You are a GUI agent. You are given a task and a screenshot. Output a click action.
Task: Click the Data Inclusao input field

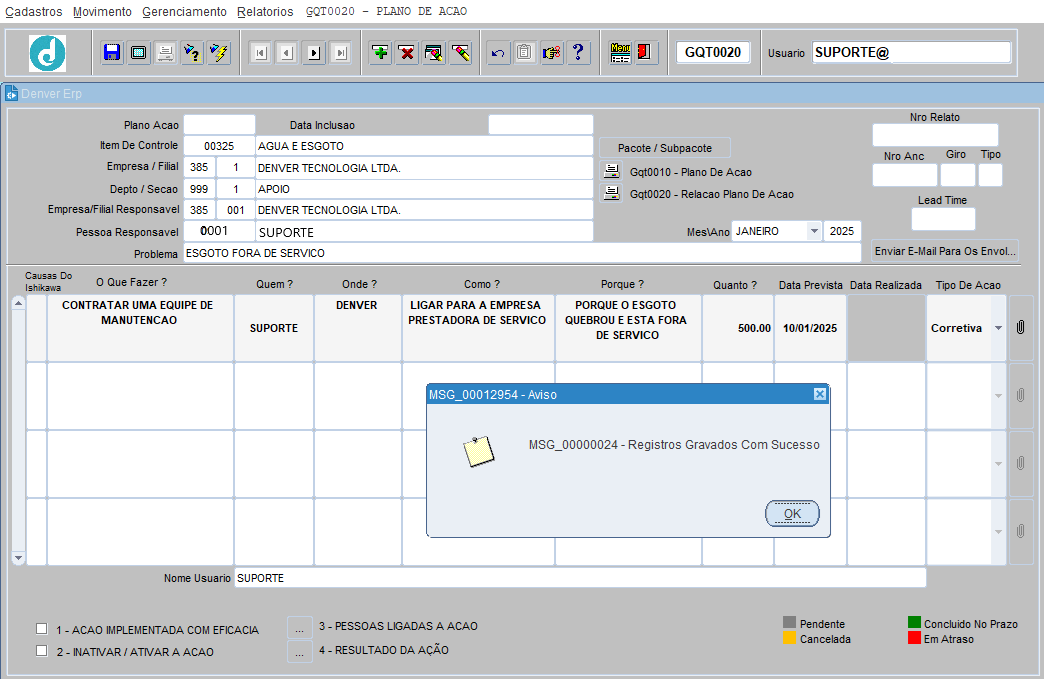(x=541, y=124)
